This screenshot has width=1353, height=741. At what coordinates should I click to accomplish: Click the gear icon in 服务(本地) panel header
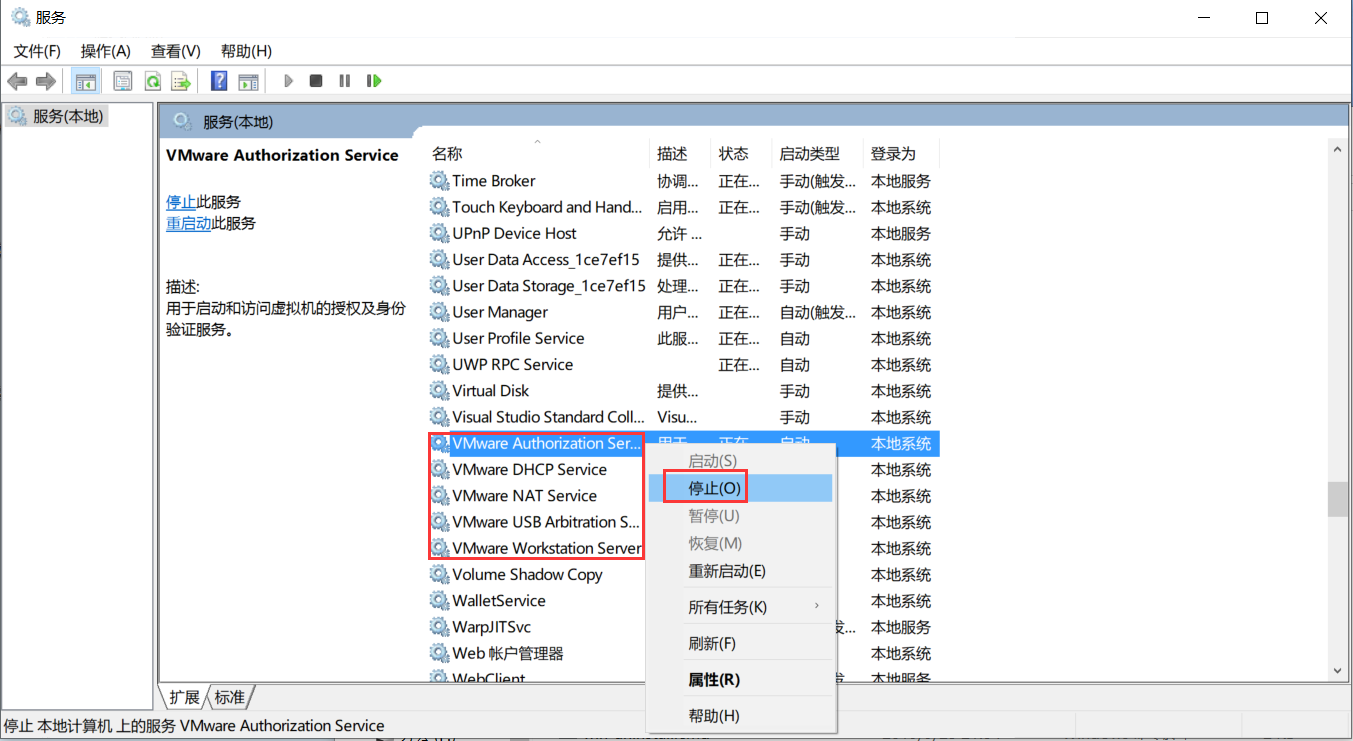coord(182,121)
